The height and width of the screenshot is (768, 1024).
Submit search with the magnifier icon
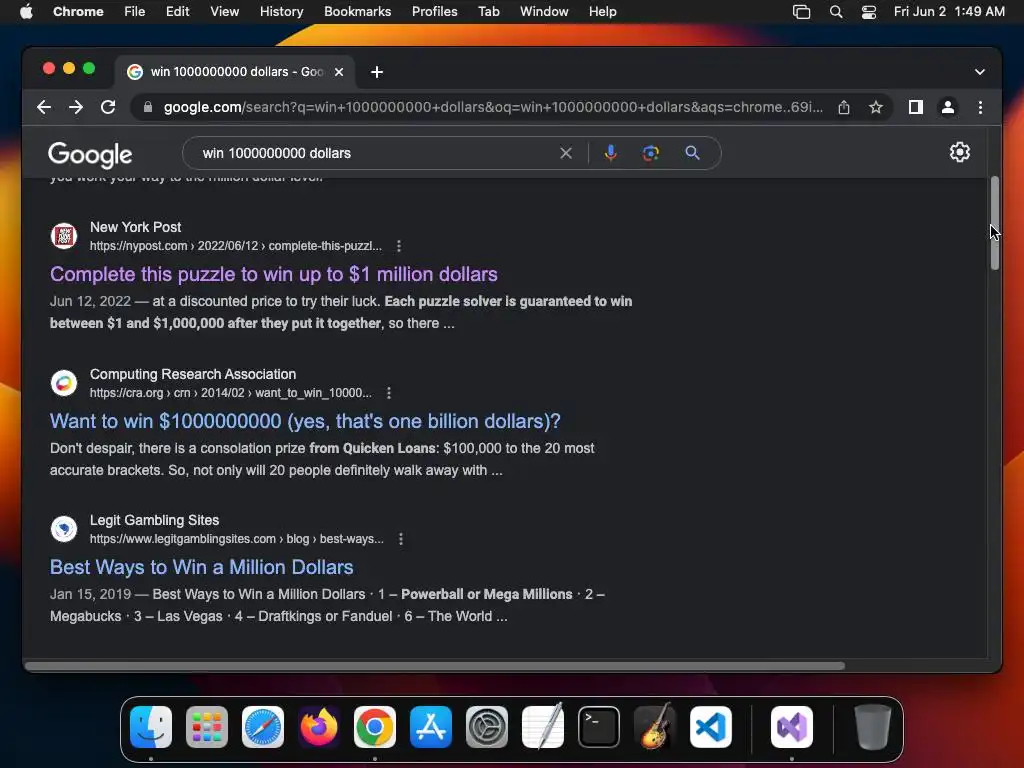point(692,153)
